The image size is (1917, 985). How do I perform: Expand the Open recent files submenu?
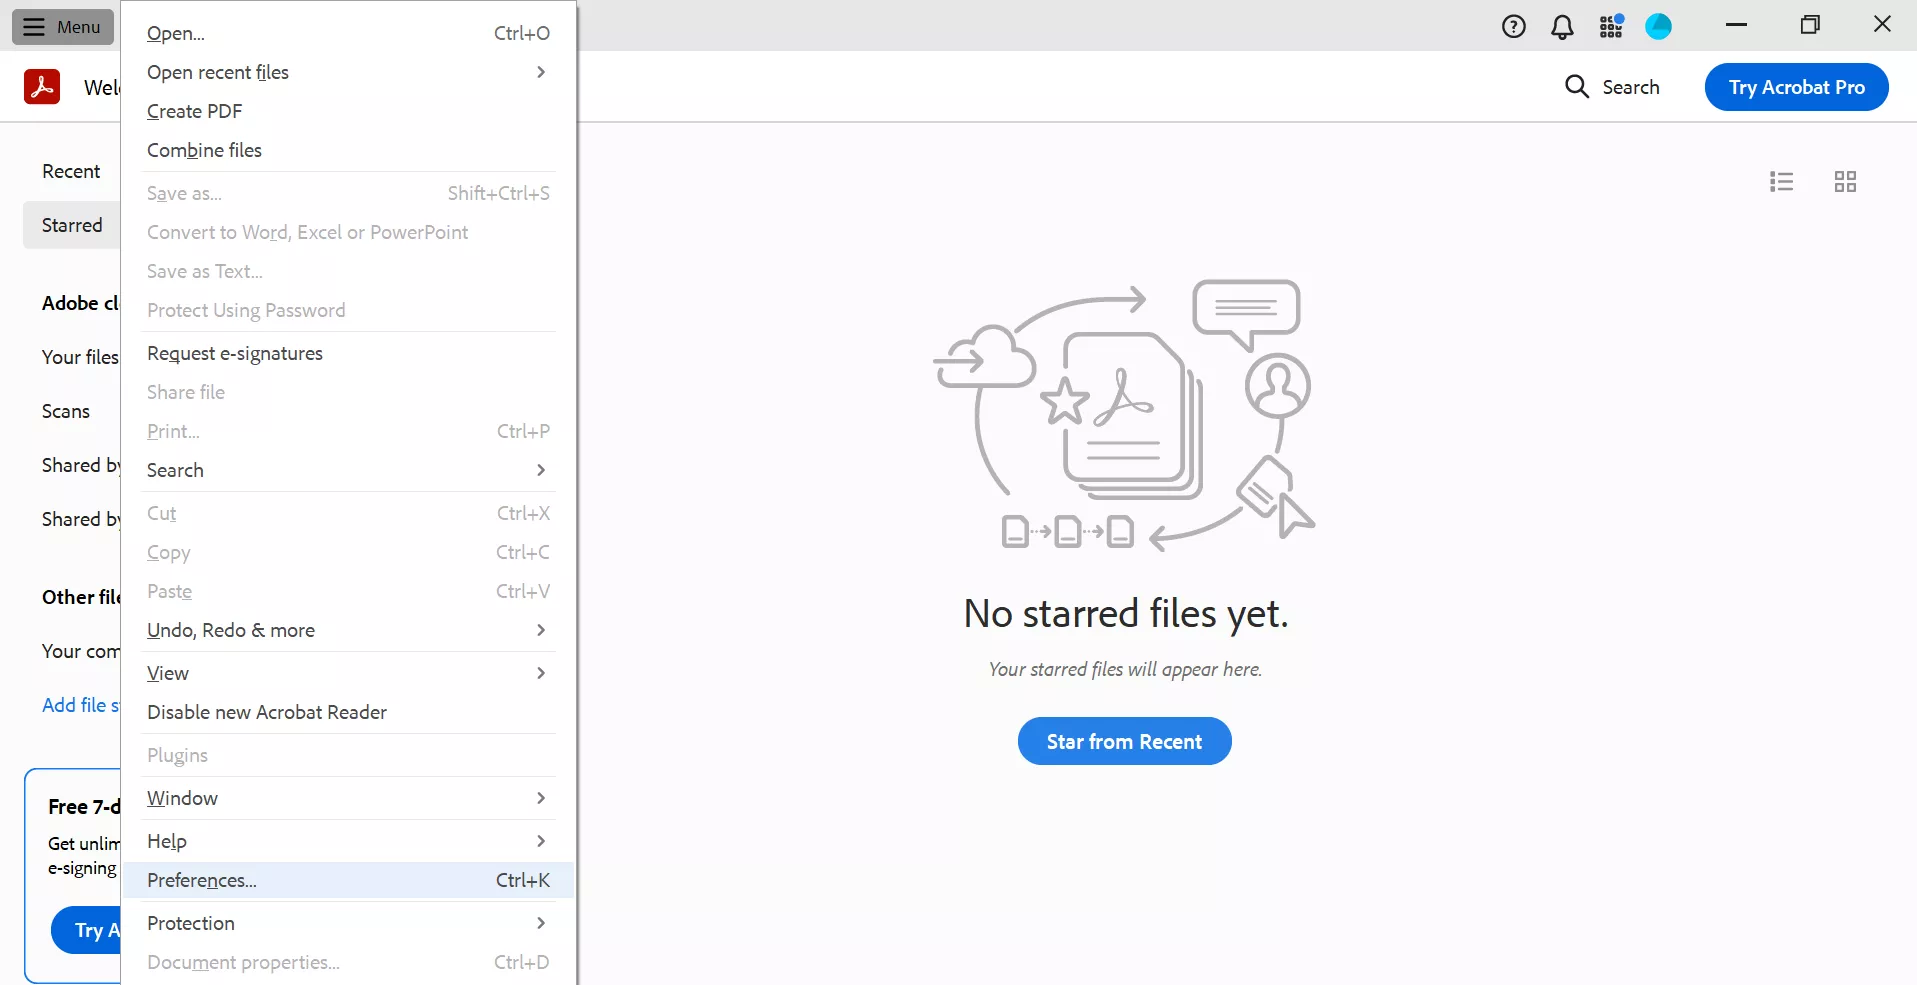pyautogui.click(x=540, y=72)
